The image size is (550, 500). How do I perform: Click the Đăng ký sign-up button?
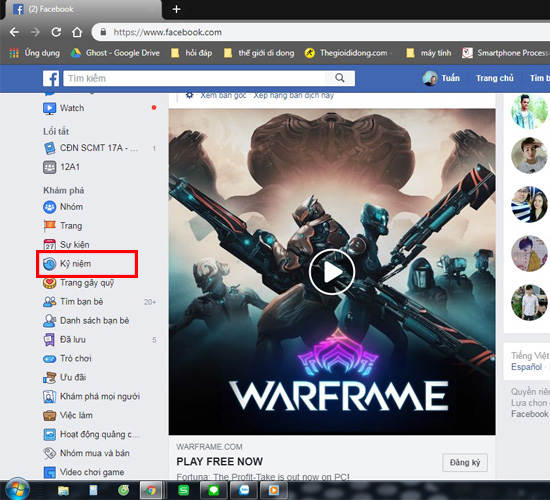pos(465,462)
